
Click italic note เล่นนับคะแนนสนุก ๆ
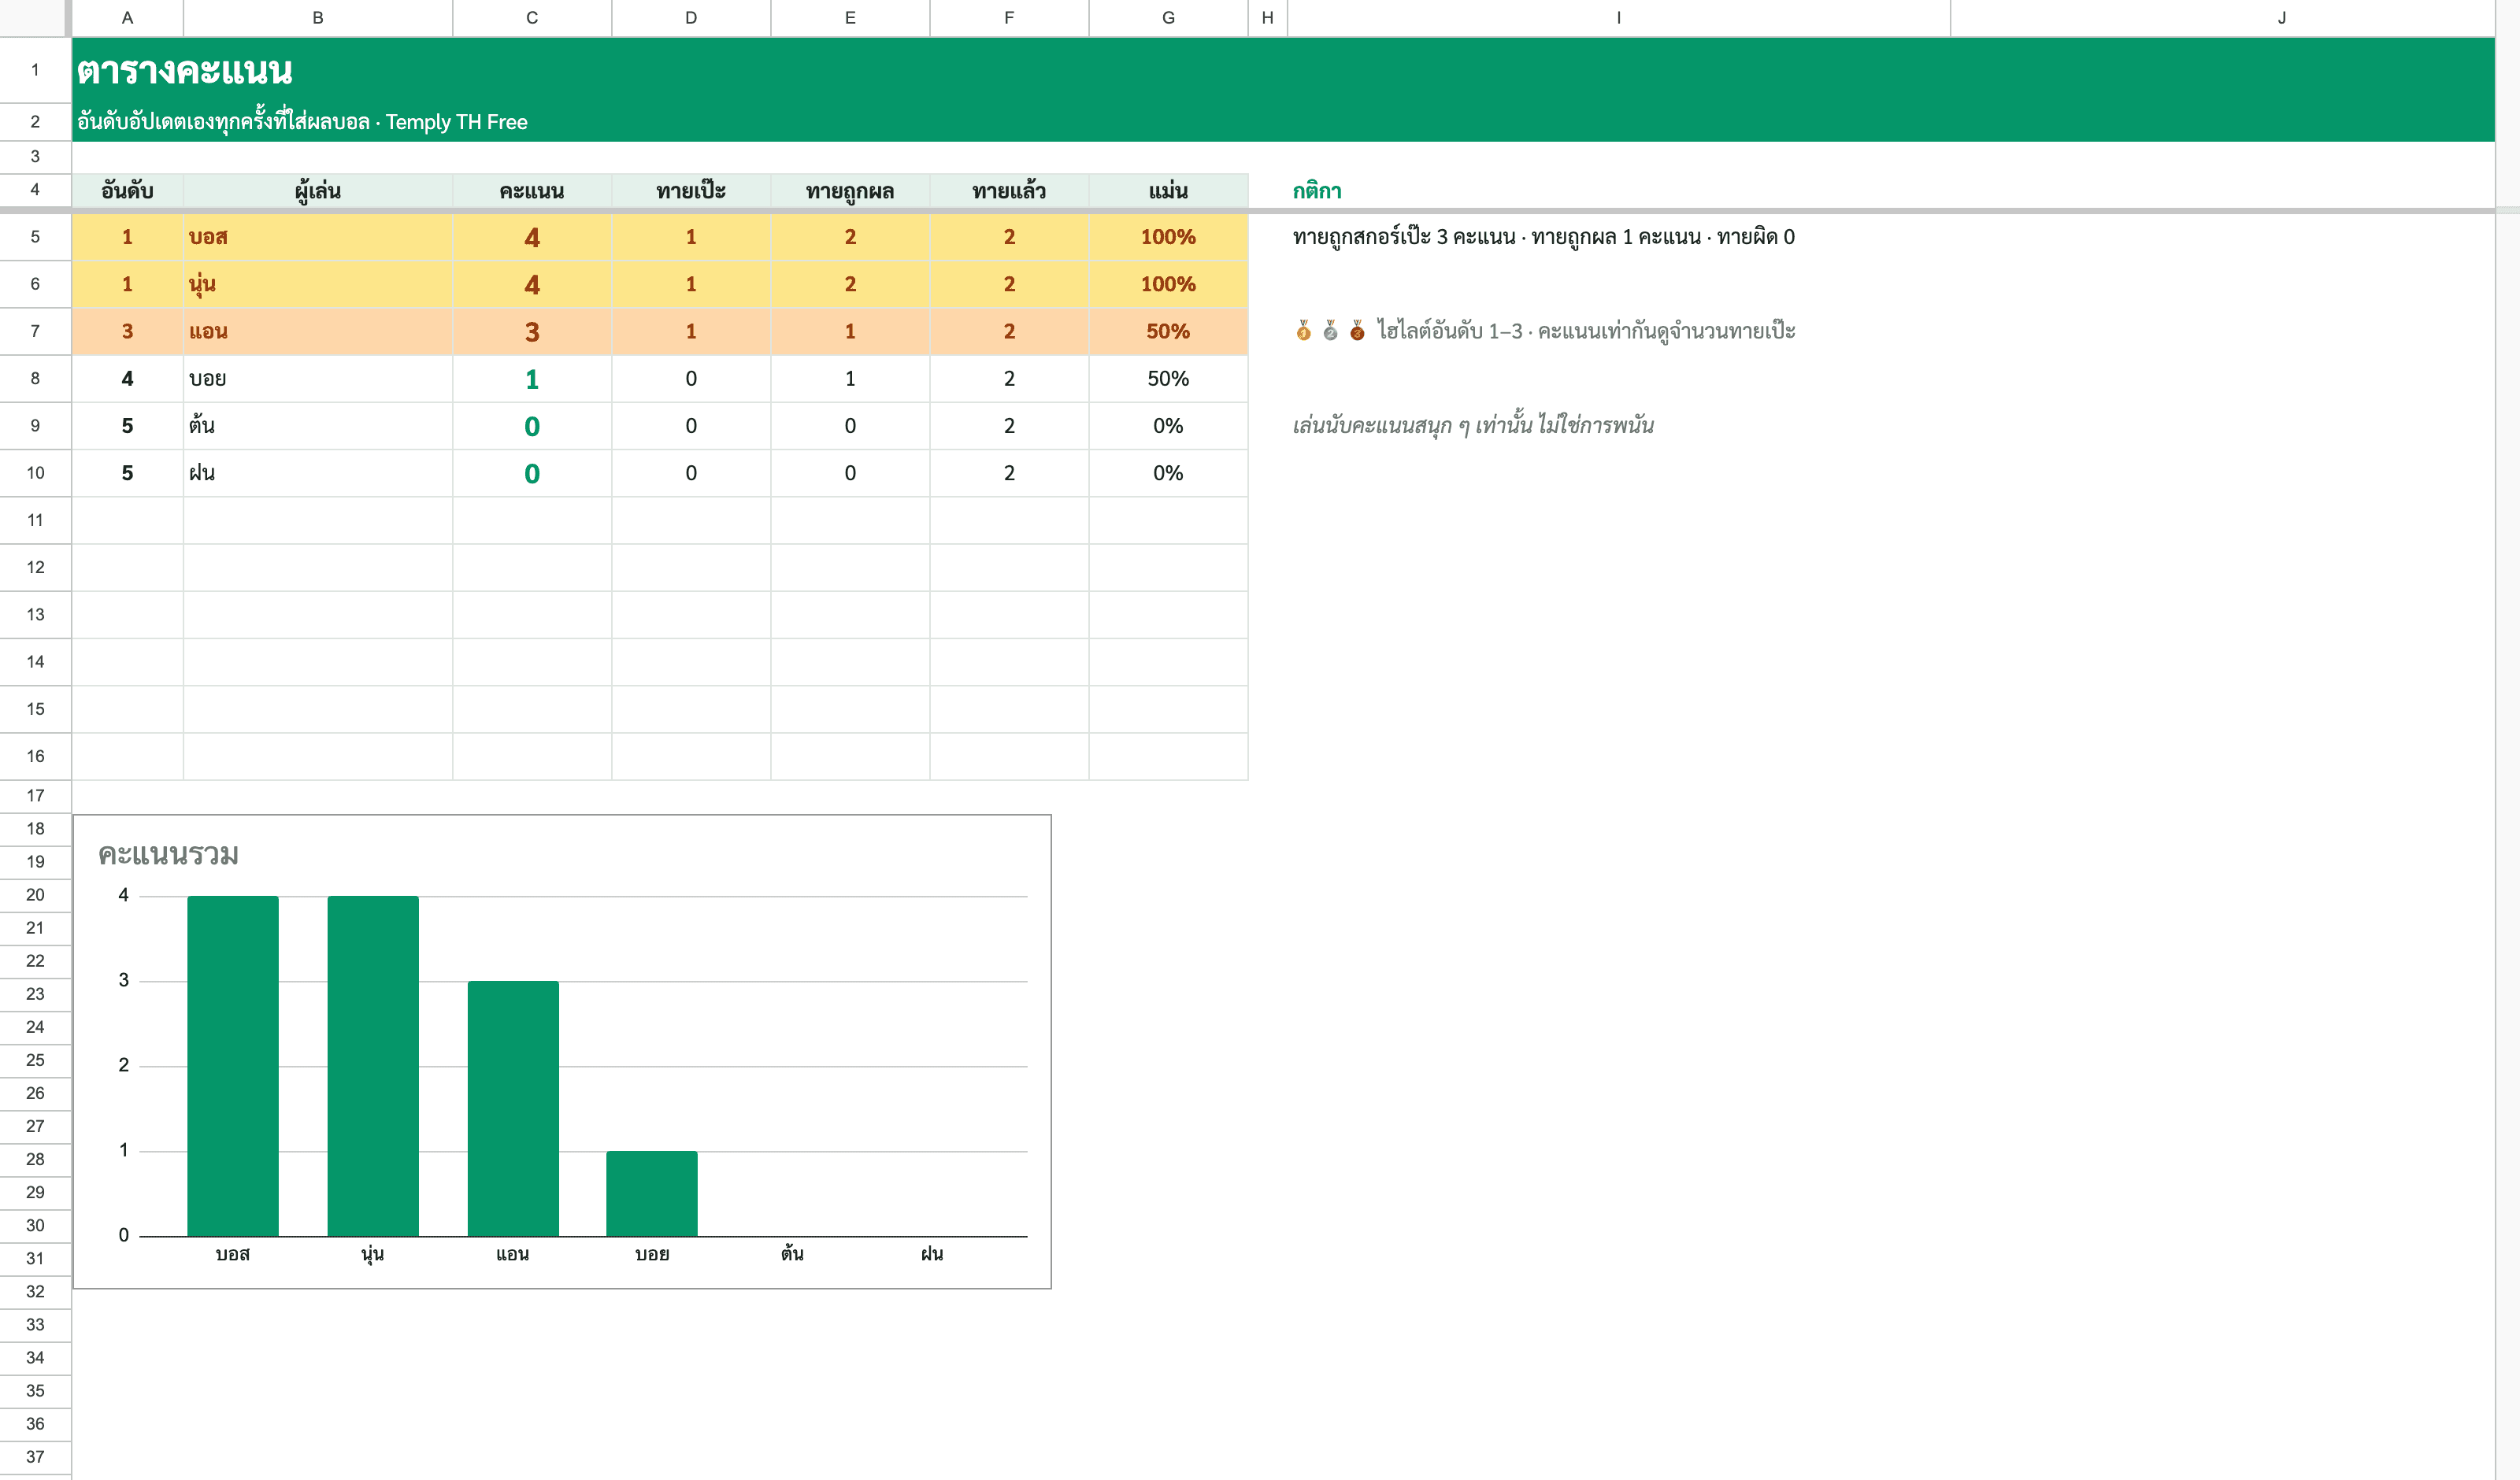1473,426
